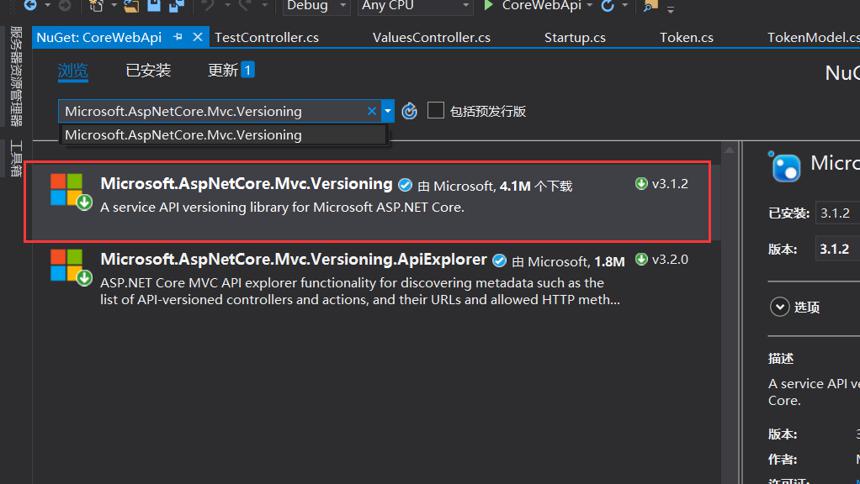Viewport: 860px width, 484px height.
Task: Clear the search text with the X icon
Action: (x=371, y=111)
